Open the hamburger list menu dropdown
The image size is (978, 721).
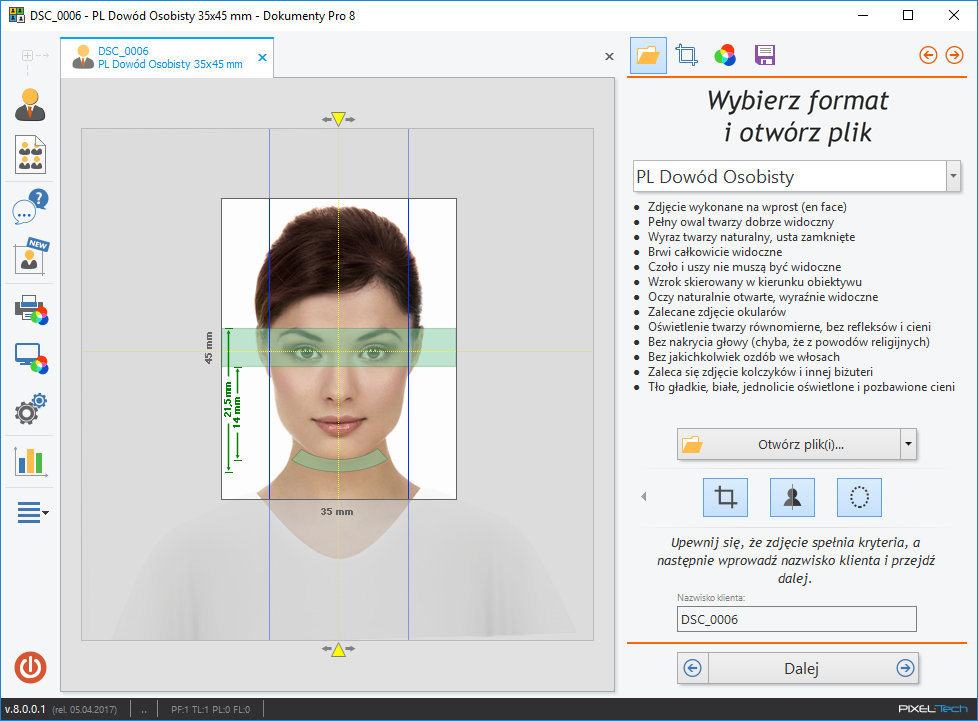coord(32,513)
